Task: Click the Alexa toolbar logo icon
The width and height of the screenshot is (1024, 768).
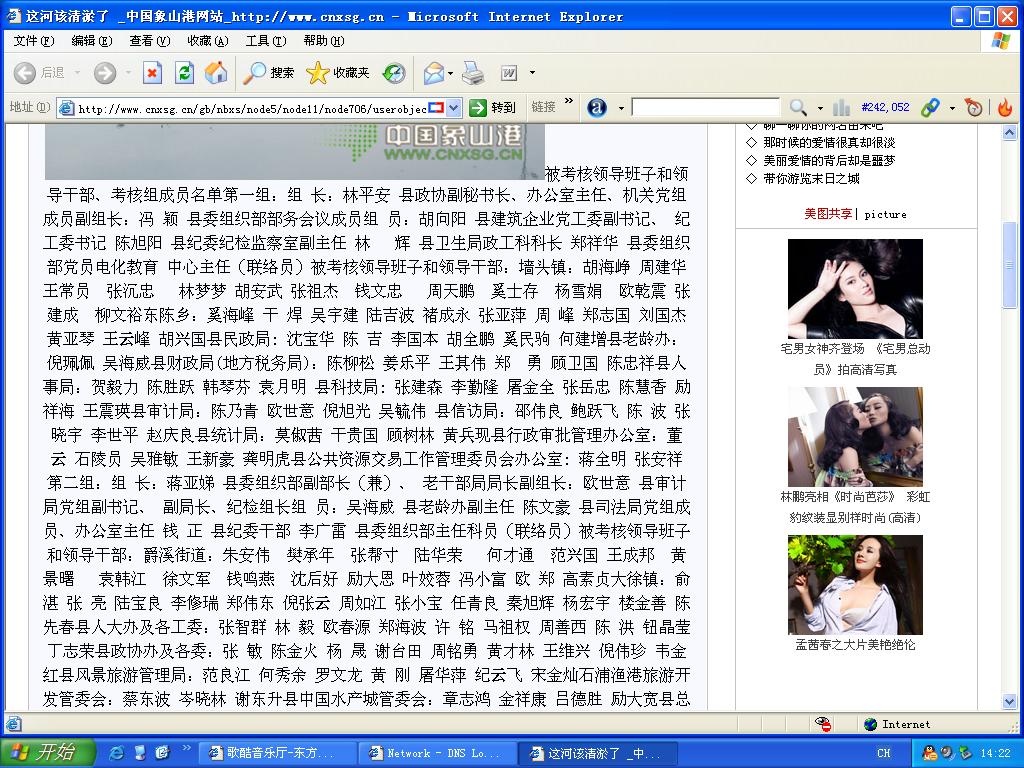Action: tap(597, 107)
